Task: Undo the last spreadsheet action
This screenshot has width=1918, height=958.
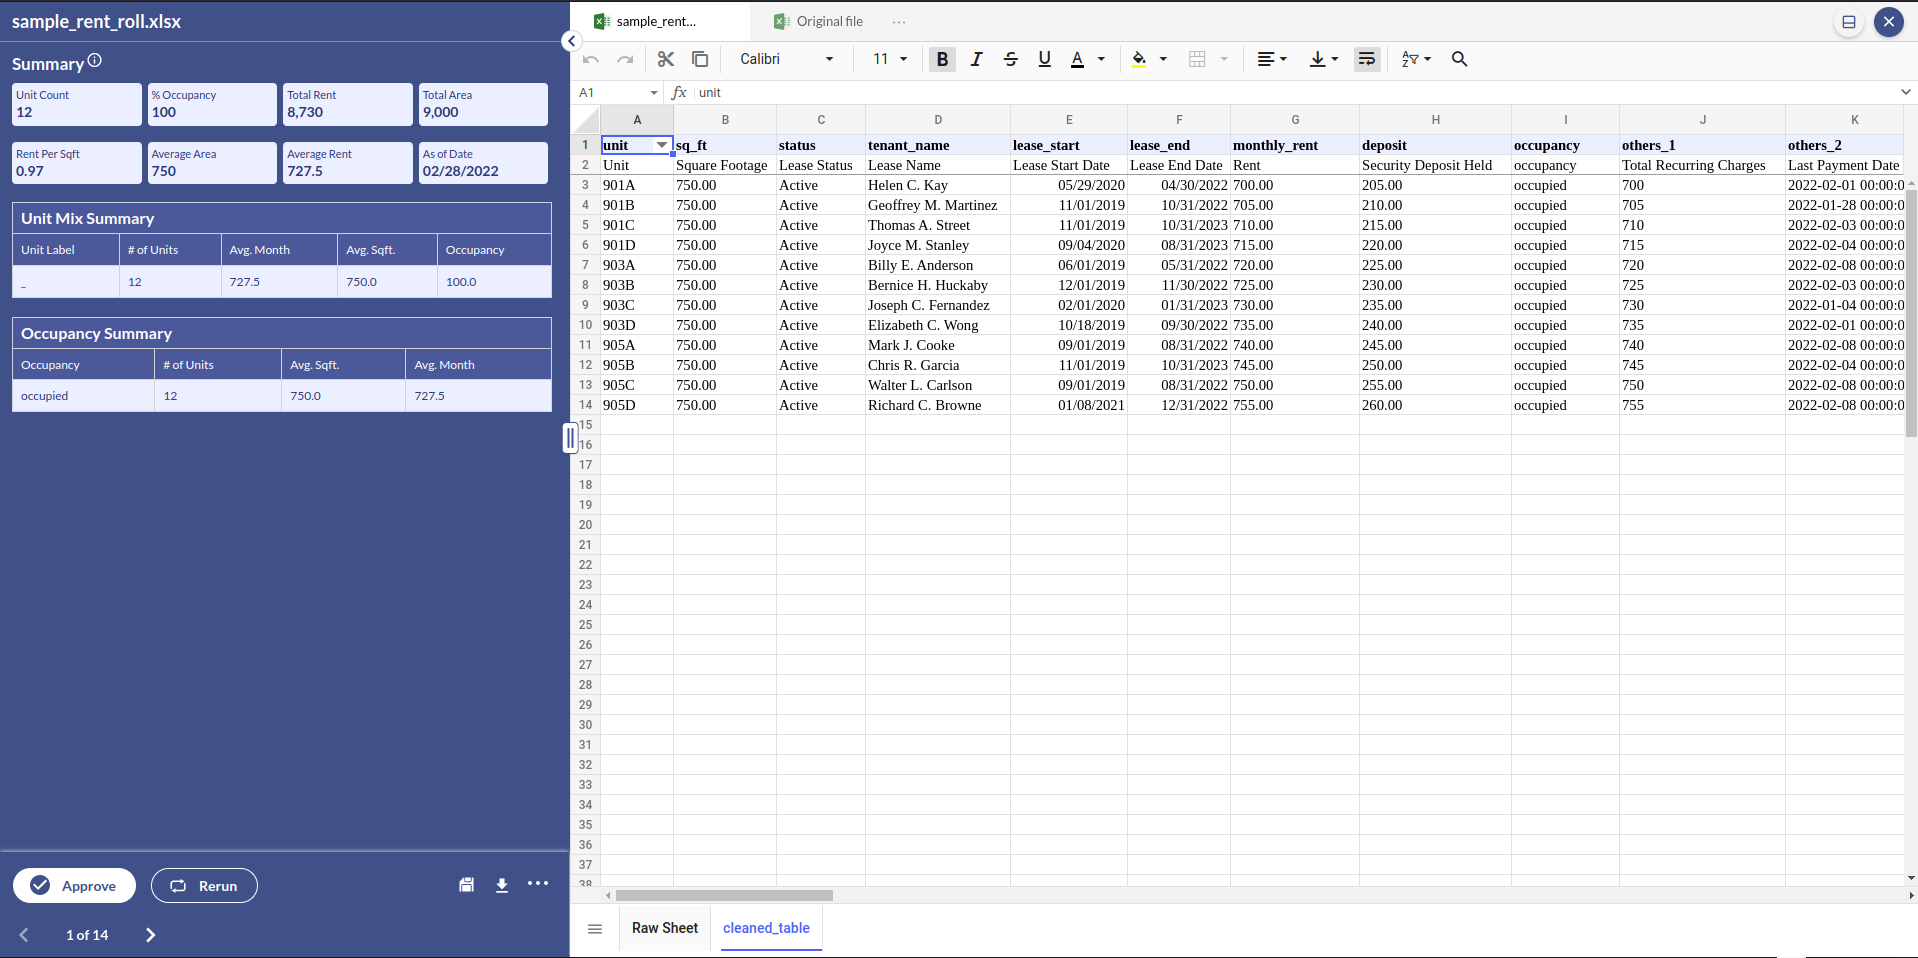Action: pyautogui.click(x=591, y=60)
